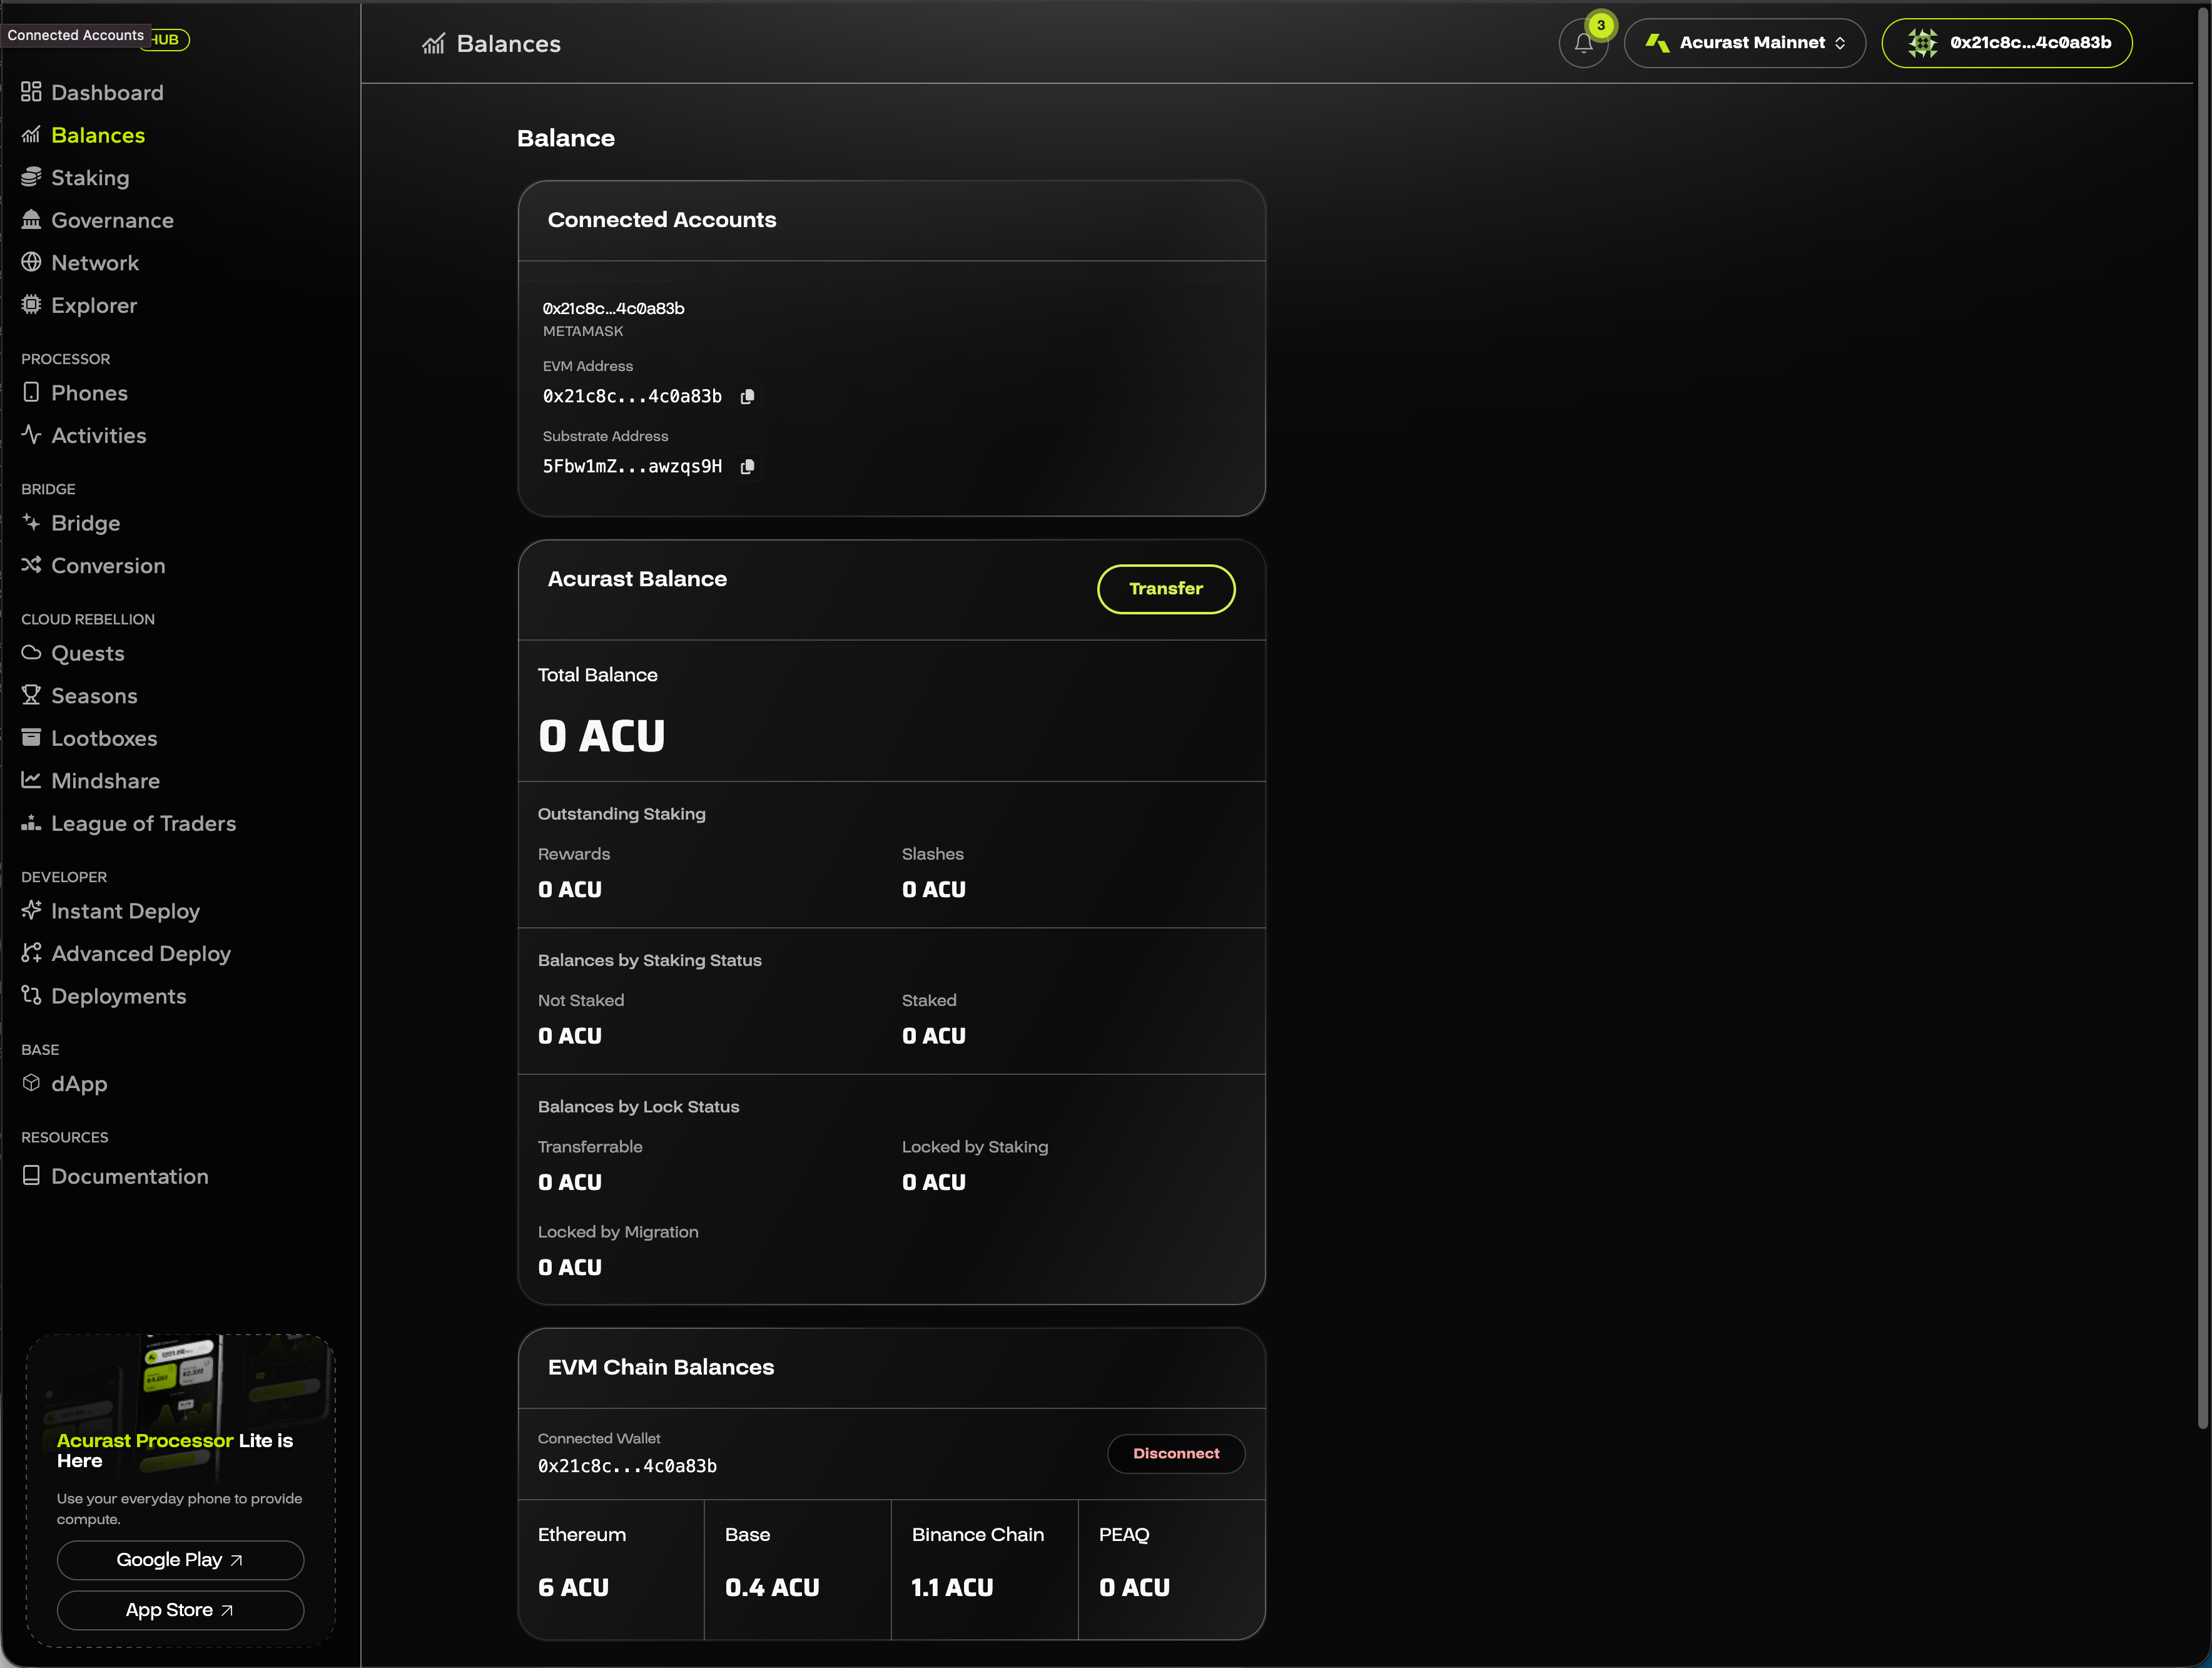Screen dimensions: 2212x1668
Task: Copy the EVM Address using the copy icon
Action: (747, 396)
